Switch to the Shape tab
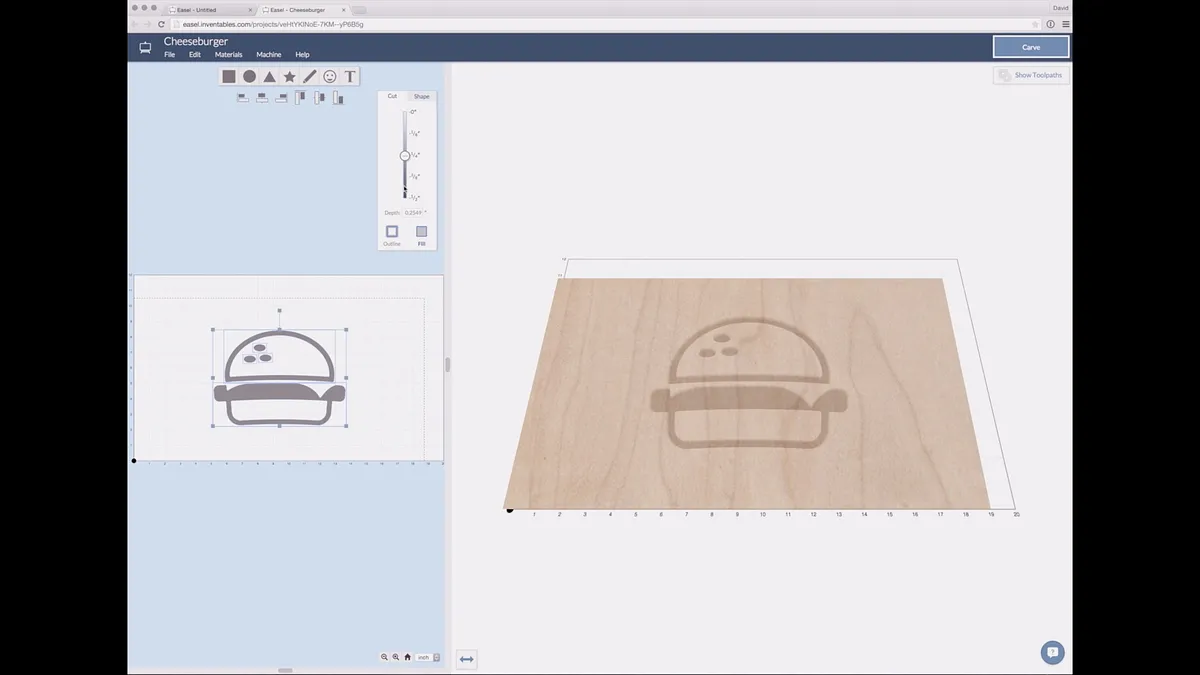This screenshot has width=1200, height=675. coord(421,96)
